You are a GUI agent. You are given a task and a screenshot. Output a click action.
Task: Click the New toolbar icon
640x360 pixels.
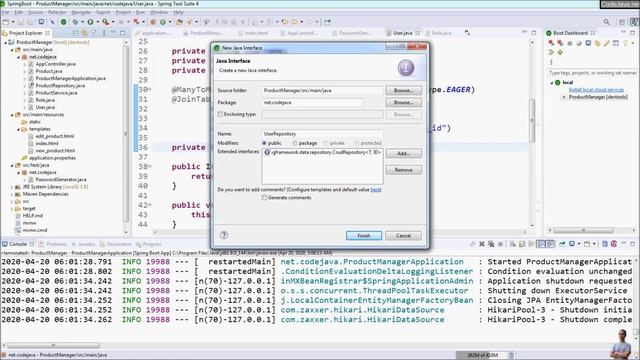click(x=6, y=22)
